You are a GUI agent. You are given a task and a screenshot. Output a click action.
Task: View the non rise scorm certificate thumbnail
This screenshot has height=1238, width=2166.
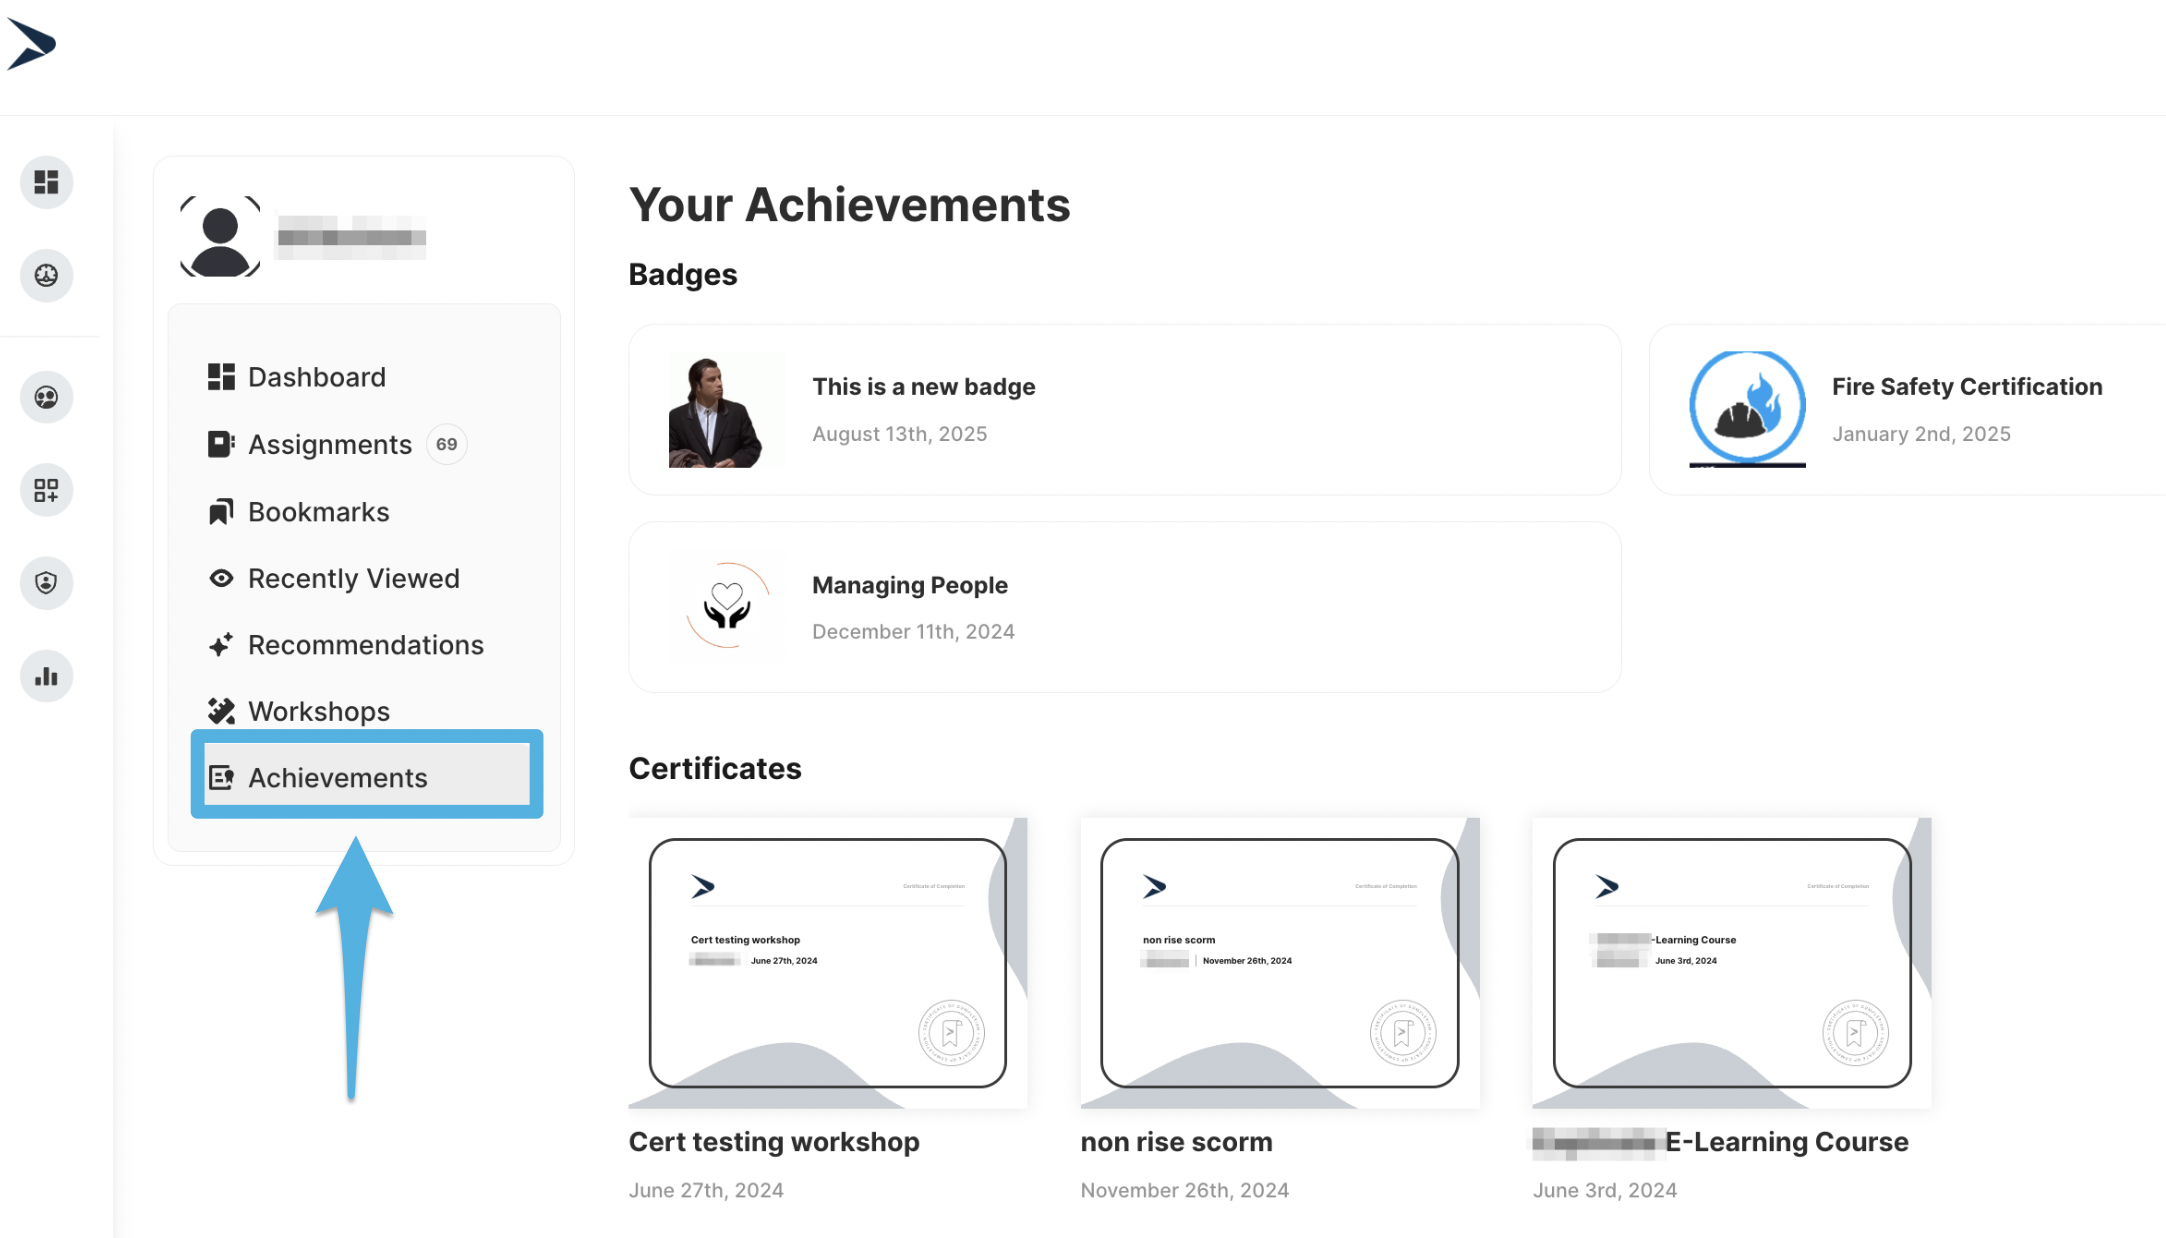1279,963
